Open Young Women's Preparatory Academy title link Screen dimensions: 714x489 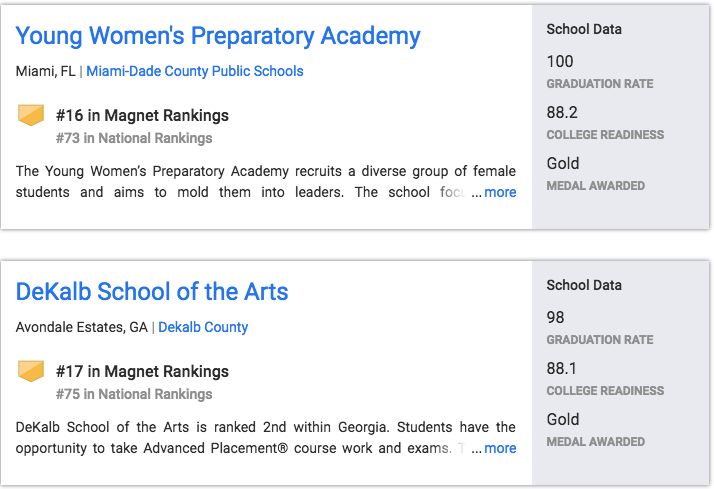(x=218, y=37)
